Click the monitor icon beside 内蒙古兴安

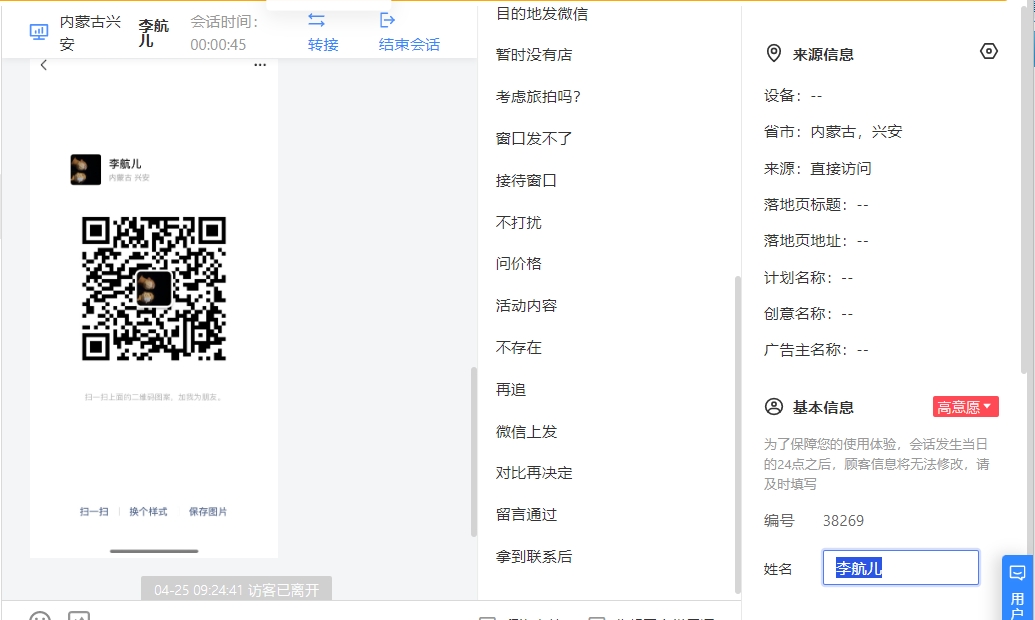(x=39, y=32)
